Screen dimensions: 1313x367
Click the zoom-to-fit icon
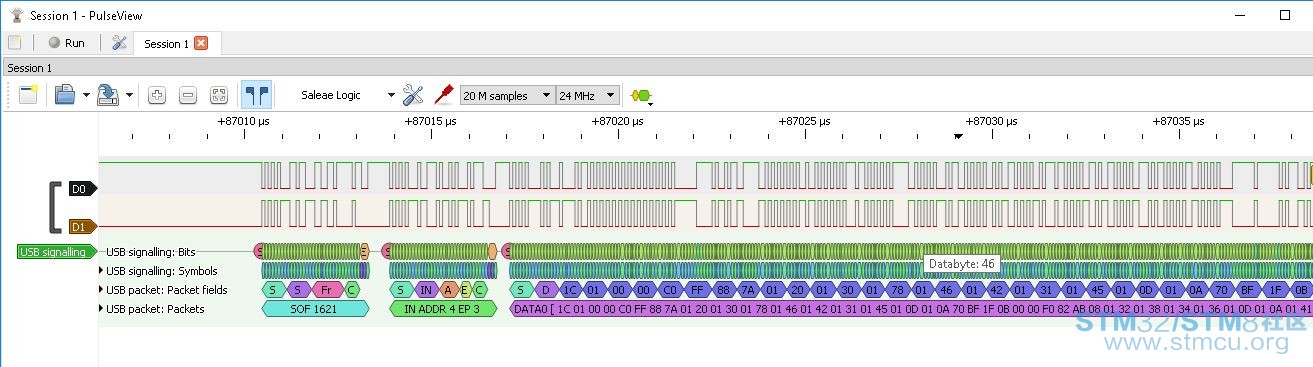[x=219, y=96]
